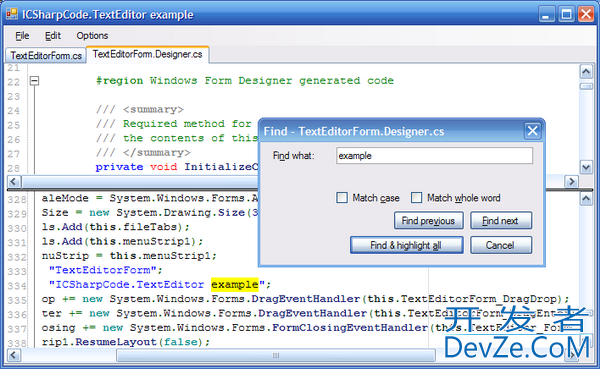
Task: Click line number 22 in the upper pane
Action: (13, 82)
